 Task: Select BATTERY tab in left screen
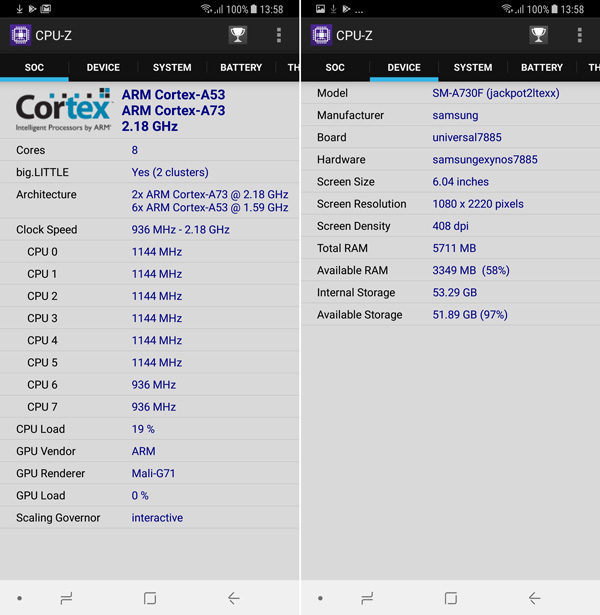241,68
